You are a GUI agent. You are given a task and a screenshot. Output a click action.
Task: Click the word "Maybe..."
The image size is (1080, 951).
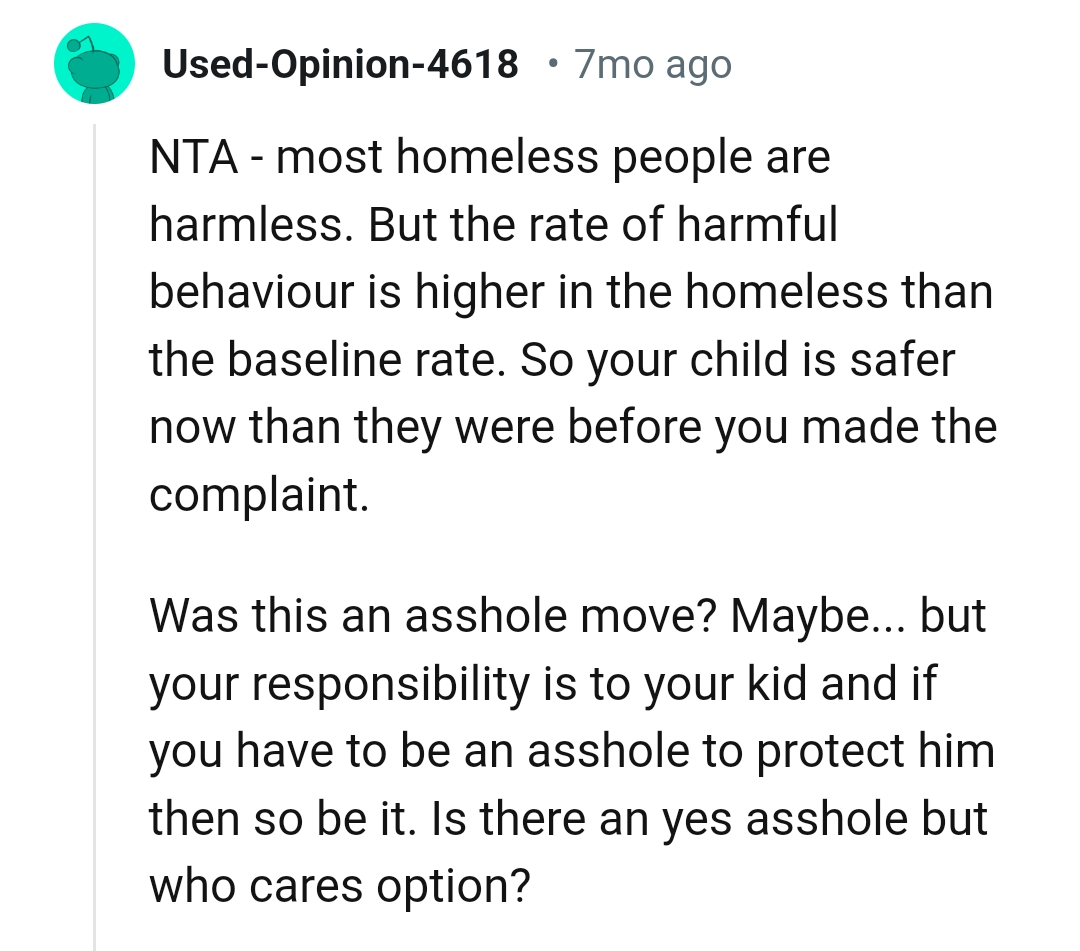817,618
